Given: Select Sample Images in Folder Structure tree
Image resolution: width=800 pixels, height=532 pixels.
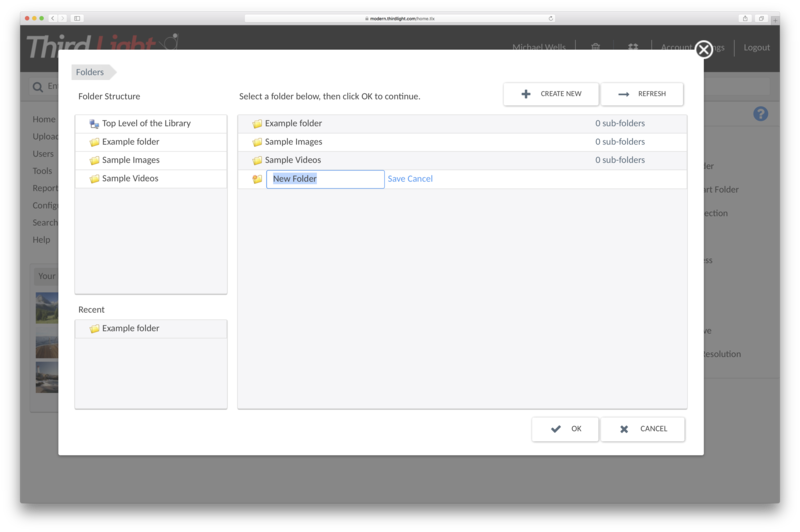Looking at the screenshot, I should point(151,160).
